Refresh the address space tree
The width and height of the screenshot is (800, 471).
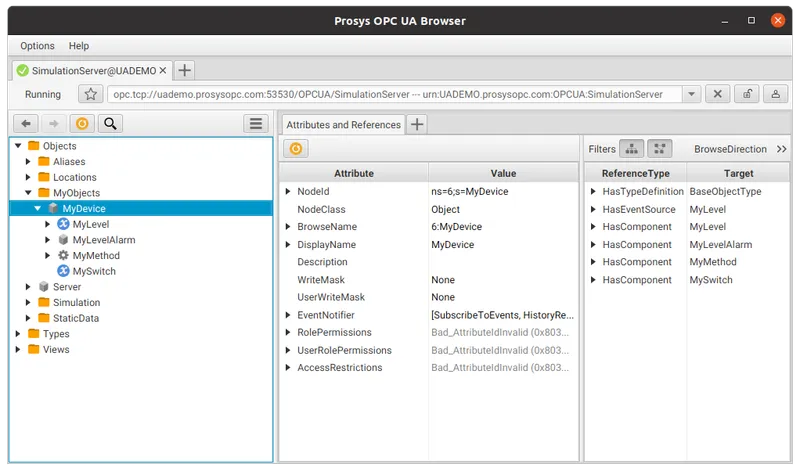(82, 123)
